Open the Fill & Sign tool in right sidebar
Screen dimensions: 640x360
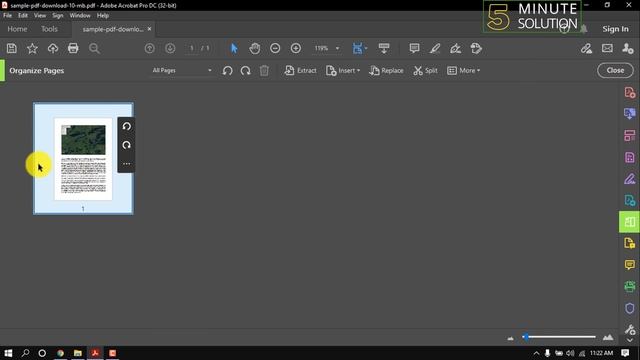(x=630, y=179)
